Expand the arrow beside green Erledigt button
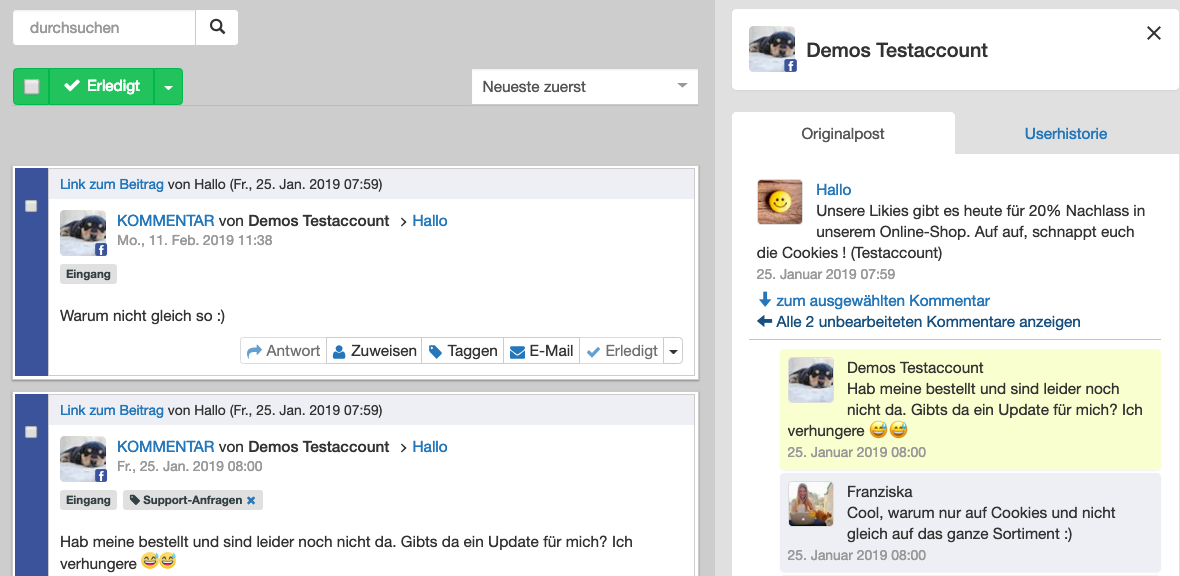 pyautogui.click(x=168, y=87)
